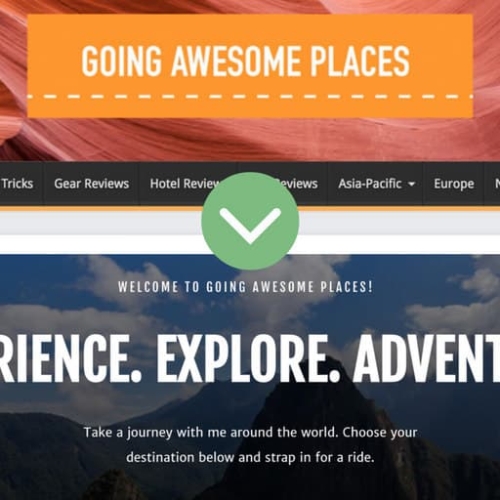Click the ADVENT headline word at the right
The width and height of the screenshot is (500, 500).
click(427, 358)
